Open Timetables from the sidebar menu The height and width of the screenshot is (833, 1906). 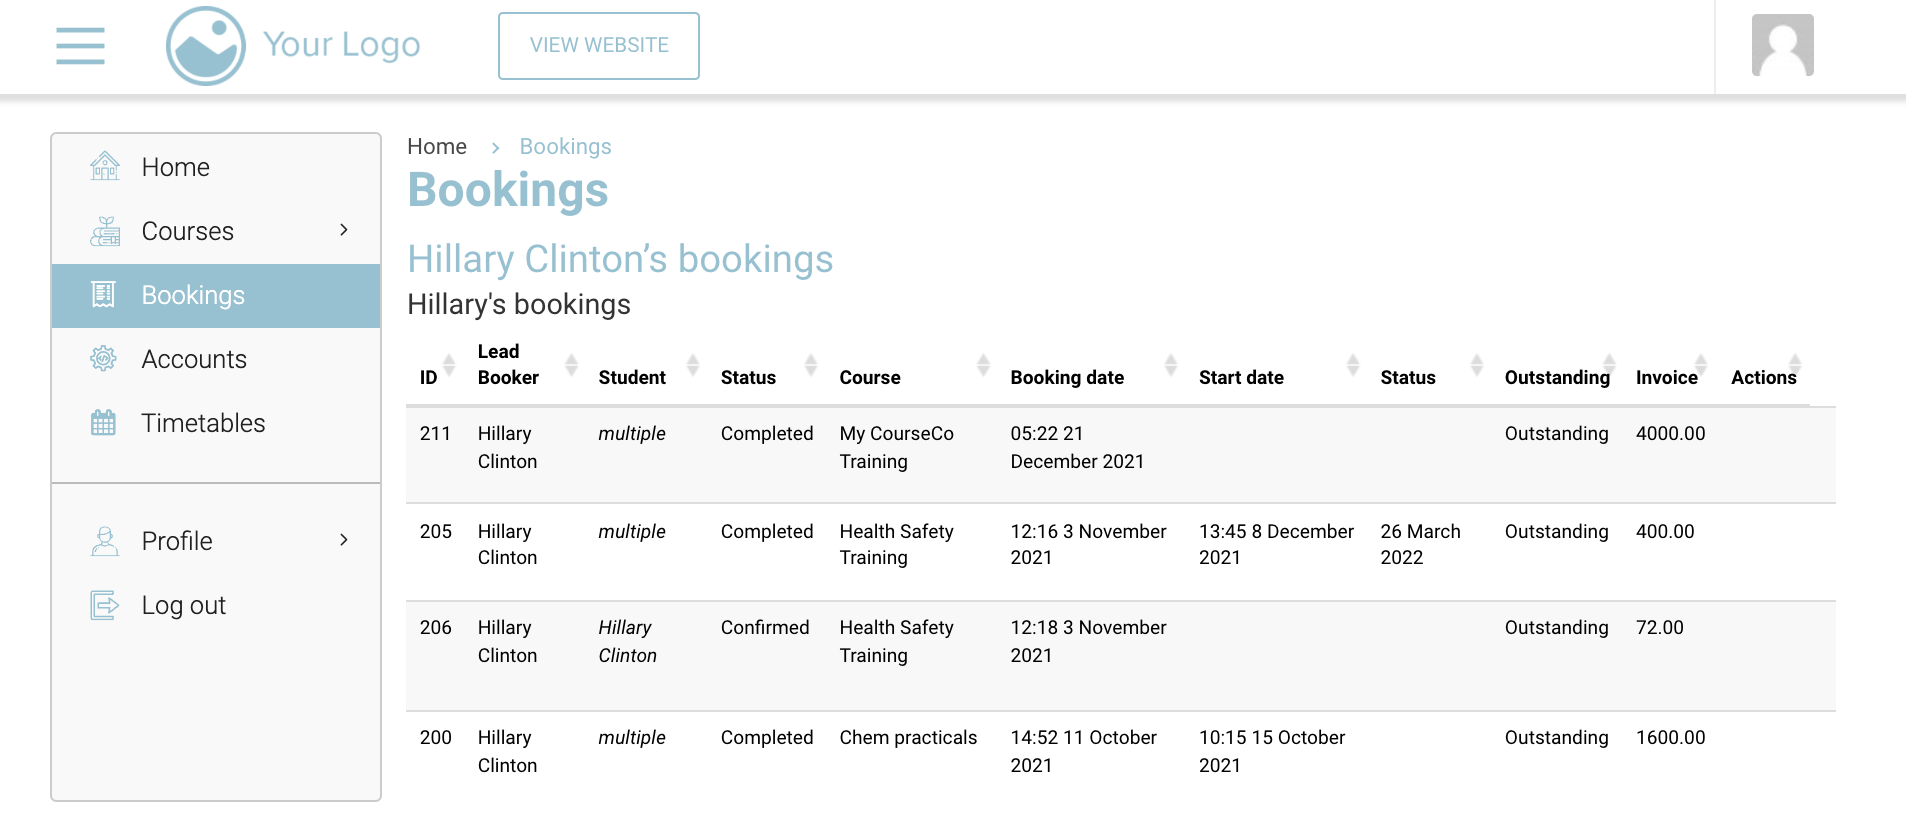(x=203, y=423)
